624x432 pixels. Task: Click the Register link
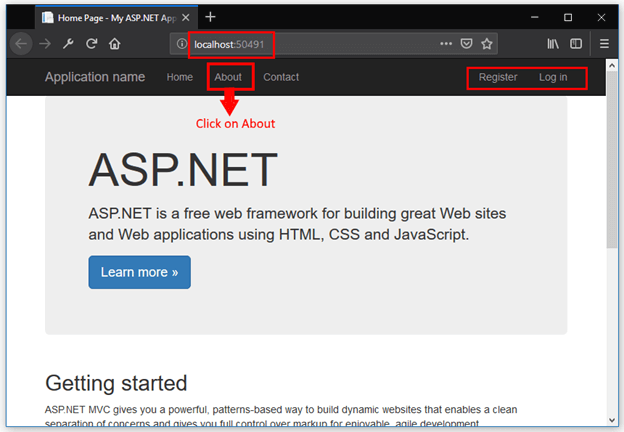click(498, 77)
